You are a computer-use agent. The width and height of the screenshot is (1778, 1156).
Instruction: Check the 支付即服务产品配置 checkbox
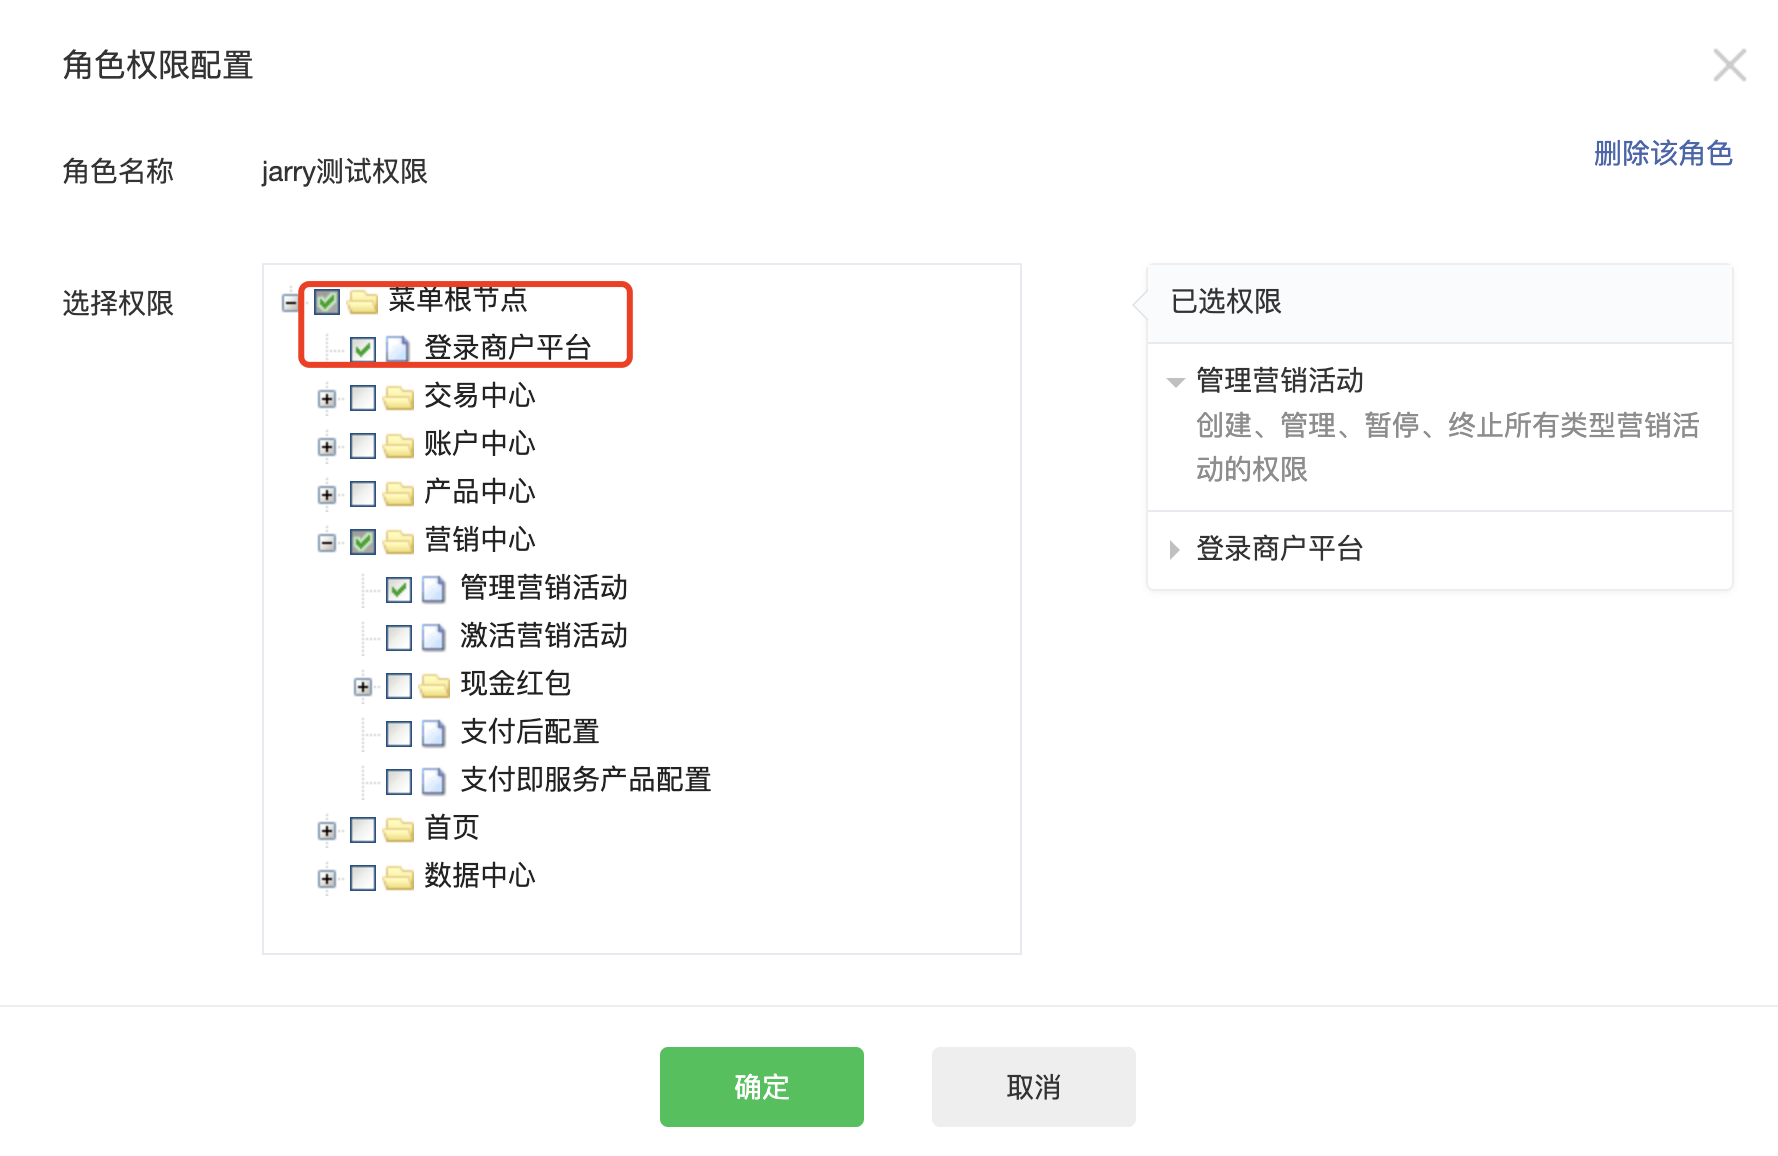pyautogui.click(x=399, y=782)
